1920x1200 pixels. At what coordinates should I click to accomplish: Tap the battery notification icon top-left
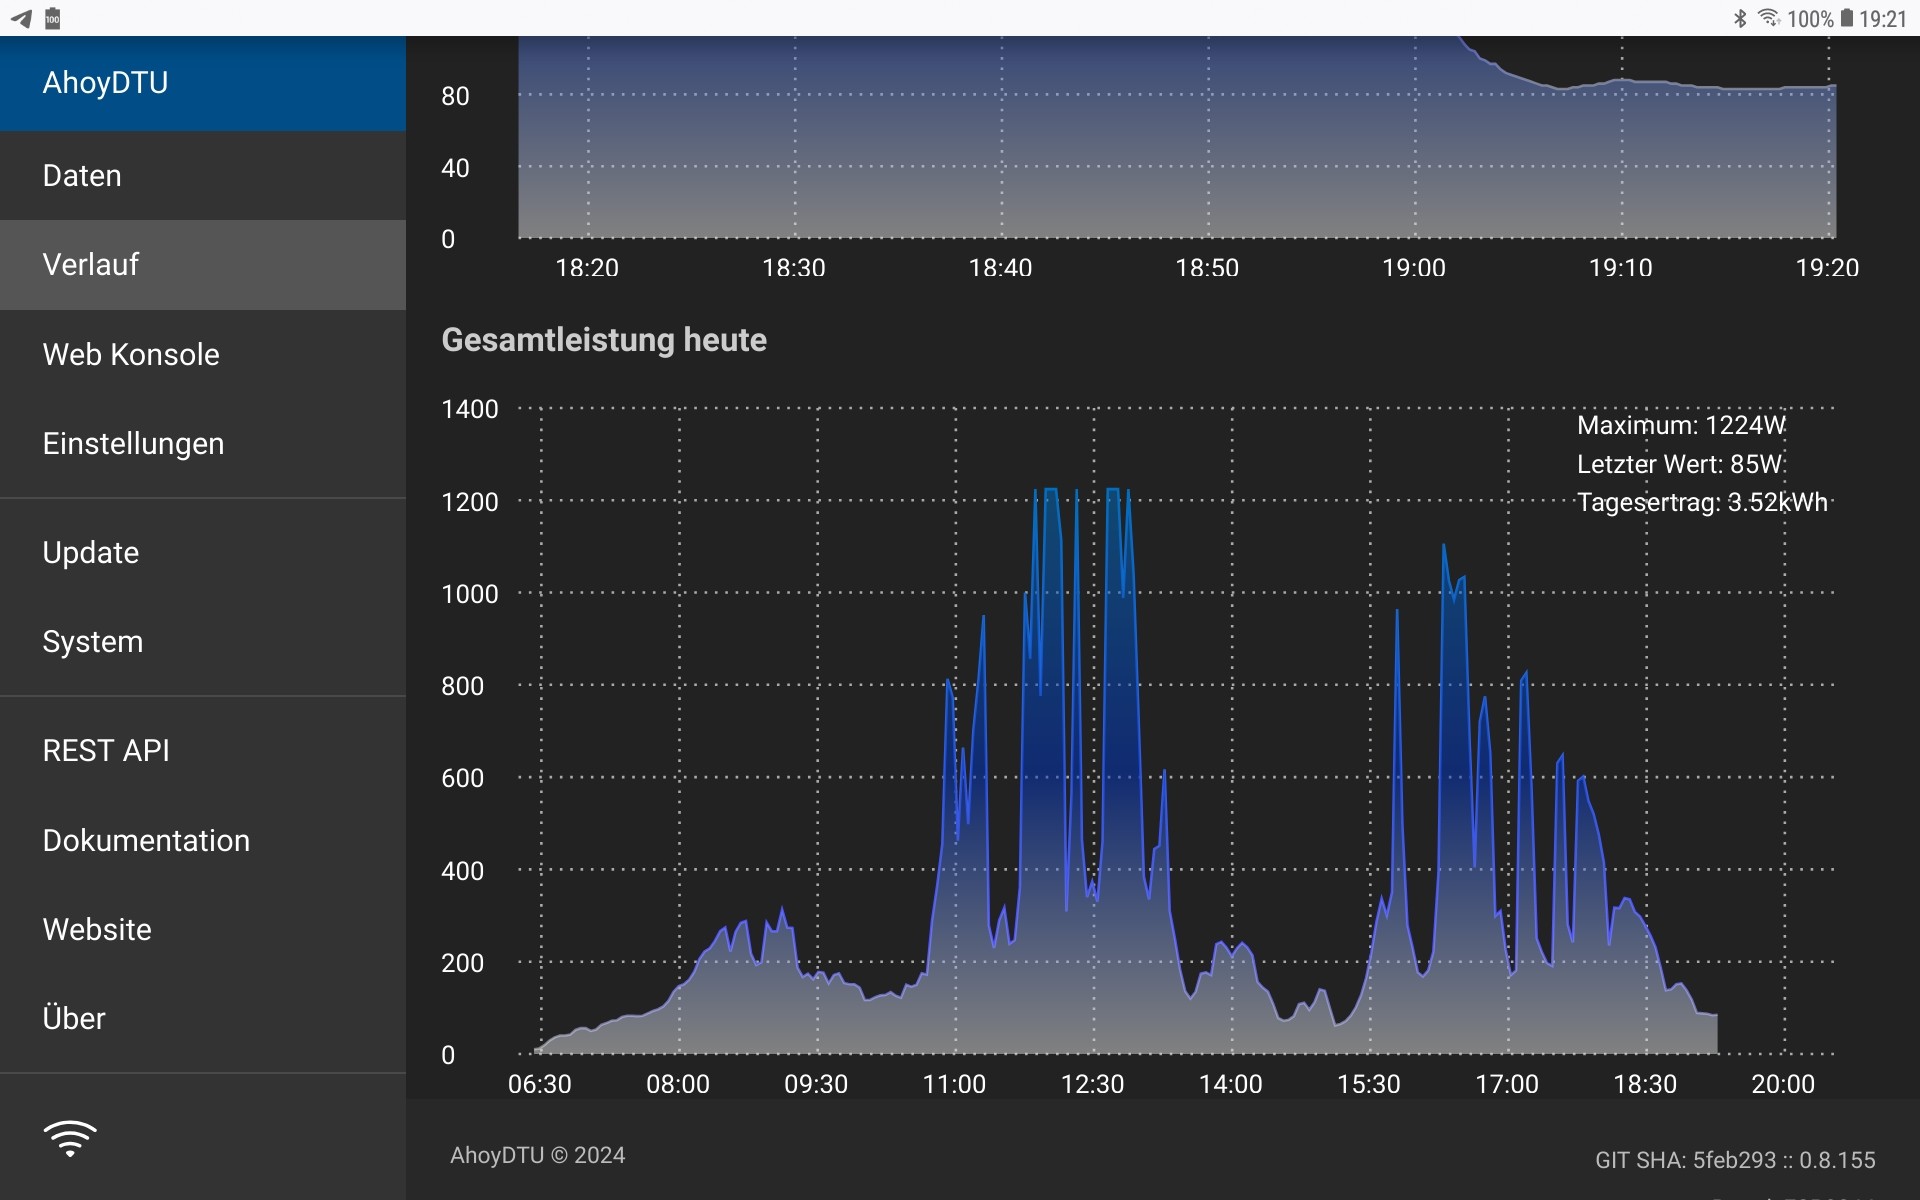click(53, 18)
